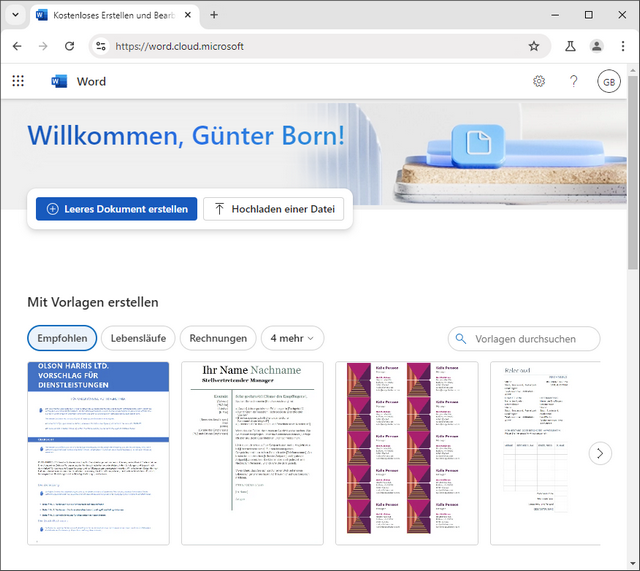Expand the '4 mehr' template categories
640x571 pixels.
[x=292, y=338]
